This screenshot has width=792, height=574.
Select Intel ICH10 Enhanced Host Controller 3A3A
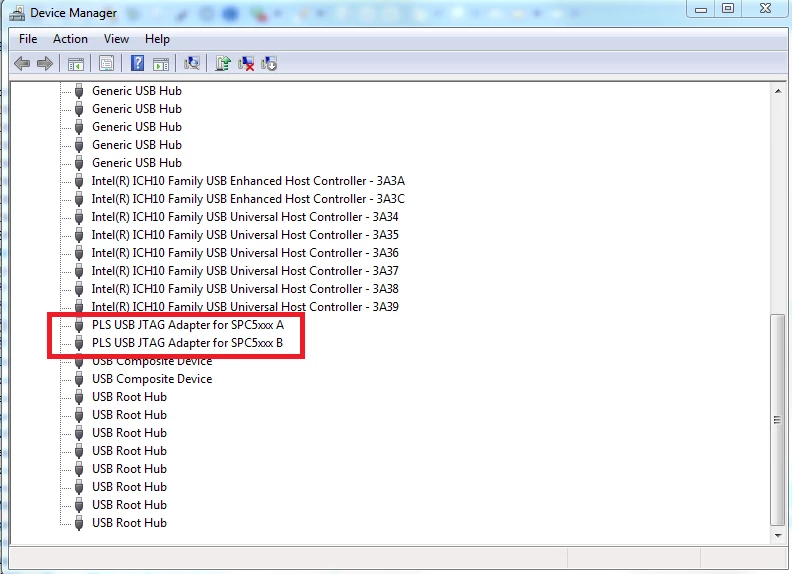coord(248,181)
